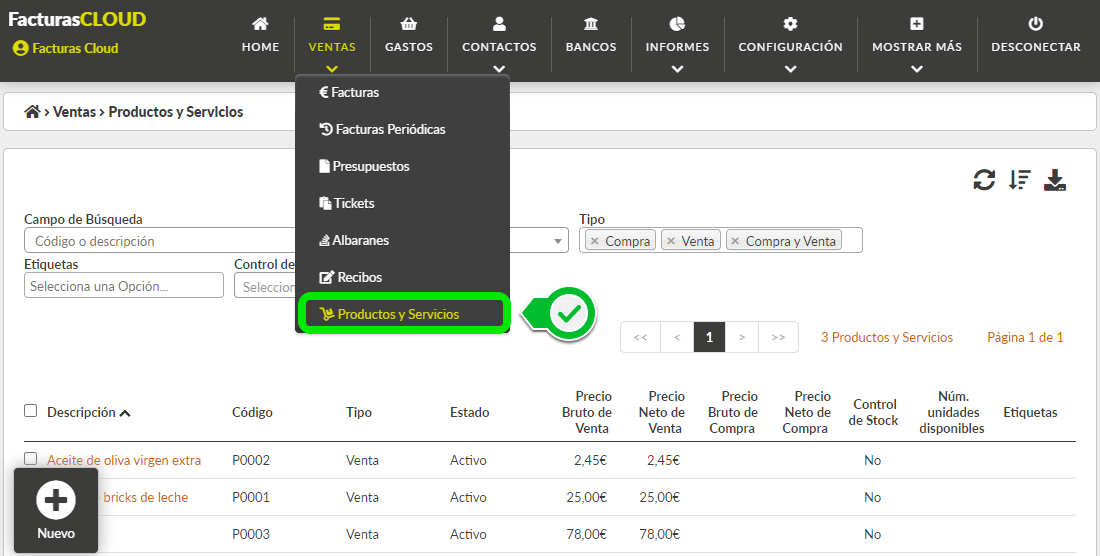Go to next page button
The width and height of the screenshot is (1100, 556).
(x=742, y=337)
